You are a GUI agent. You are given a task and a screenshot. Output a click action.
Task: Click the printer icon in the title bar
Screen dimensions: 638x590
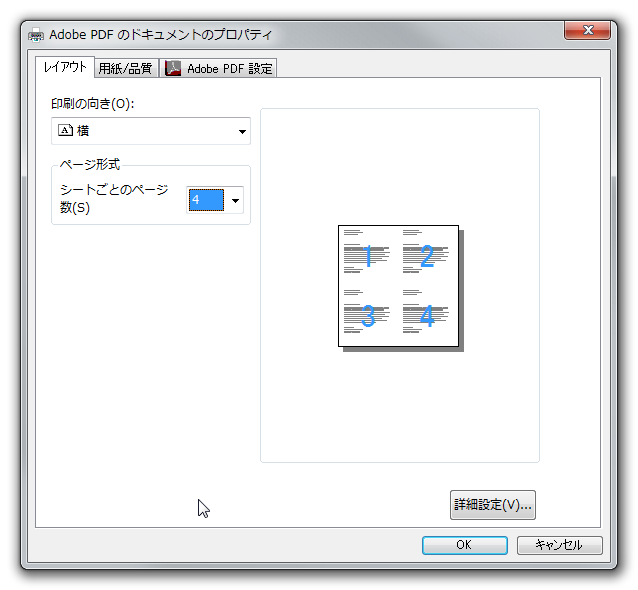coord(36,35)
